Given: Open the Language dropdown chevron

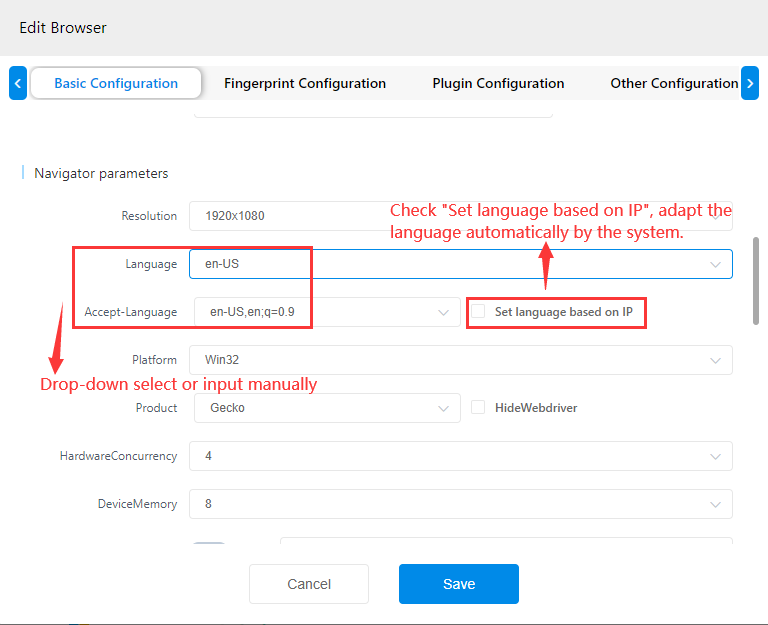Looking at the screenshot, I should (x=715, y=264).
